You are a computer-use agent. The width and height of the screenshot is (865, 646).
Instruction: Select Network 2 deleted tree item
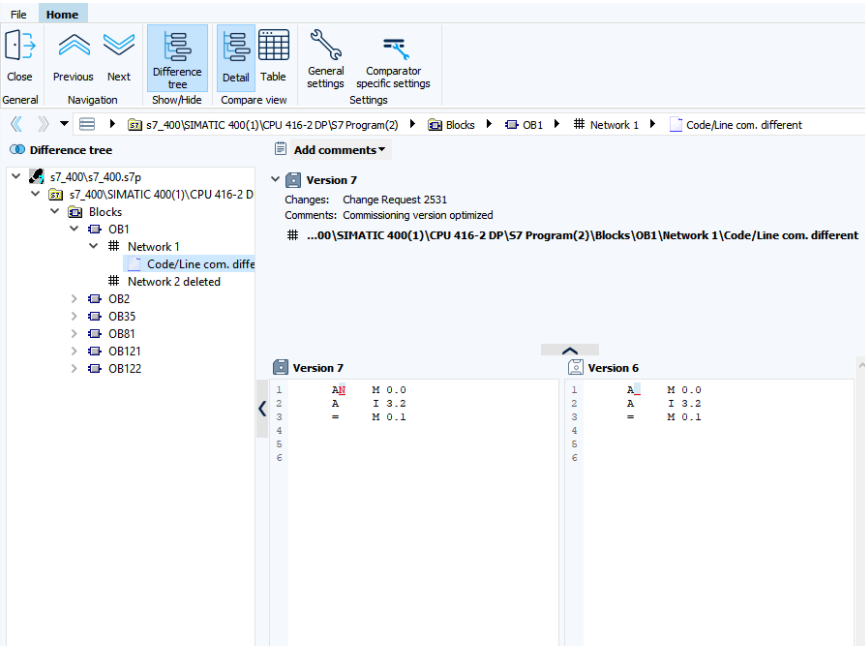click(173, 282)
